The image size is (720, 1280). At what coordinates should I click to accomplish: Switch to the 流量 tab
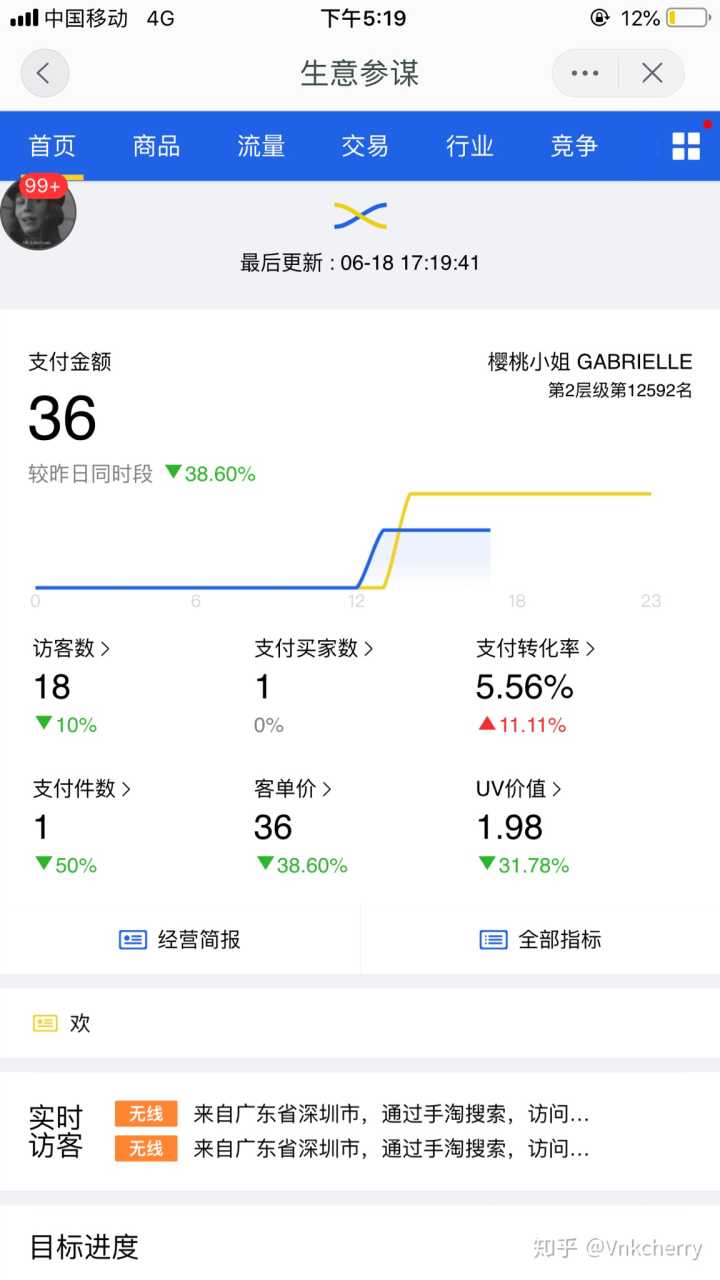click(261, 146)
